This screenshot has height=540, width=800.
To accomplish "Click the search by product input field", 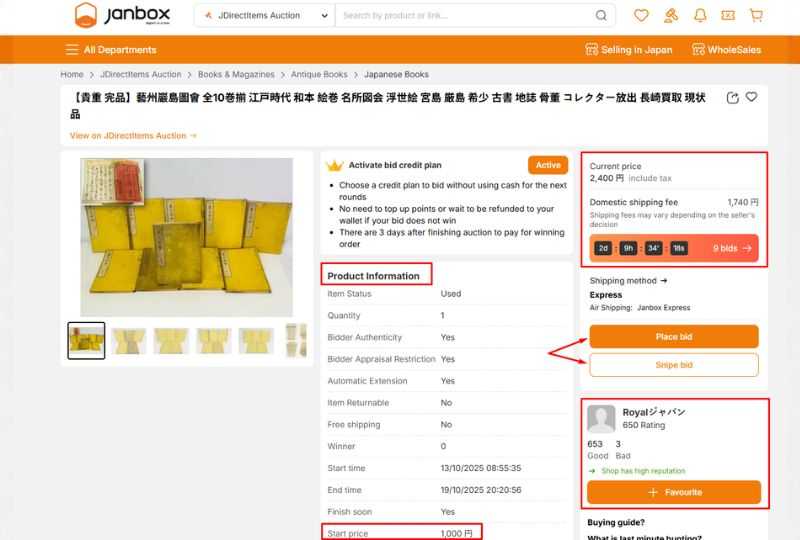I will click(x=465, y=16).
